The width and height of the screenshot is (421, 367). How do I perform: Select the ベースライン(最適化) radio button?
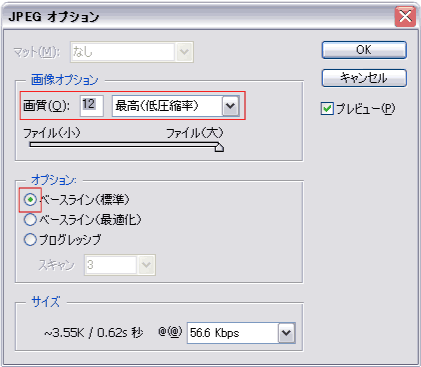30,220
